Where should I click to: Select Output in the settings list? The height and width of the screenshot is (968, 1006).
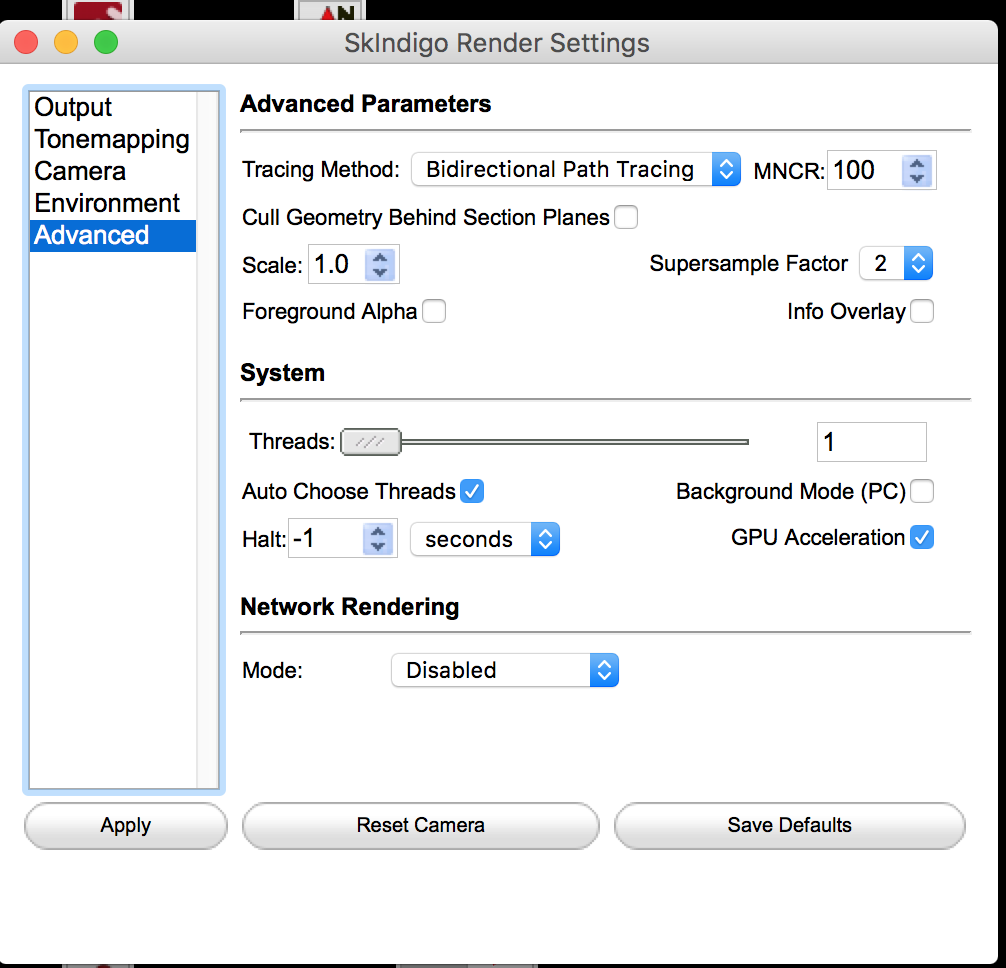click(73, 108)
